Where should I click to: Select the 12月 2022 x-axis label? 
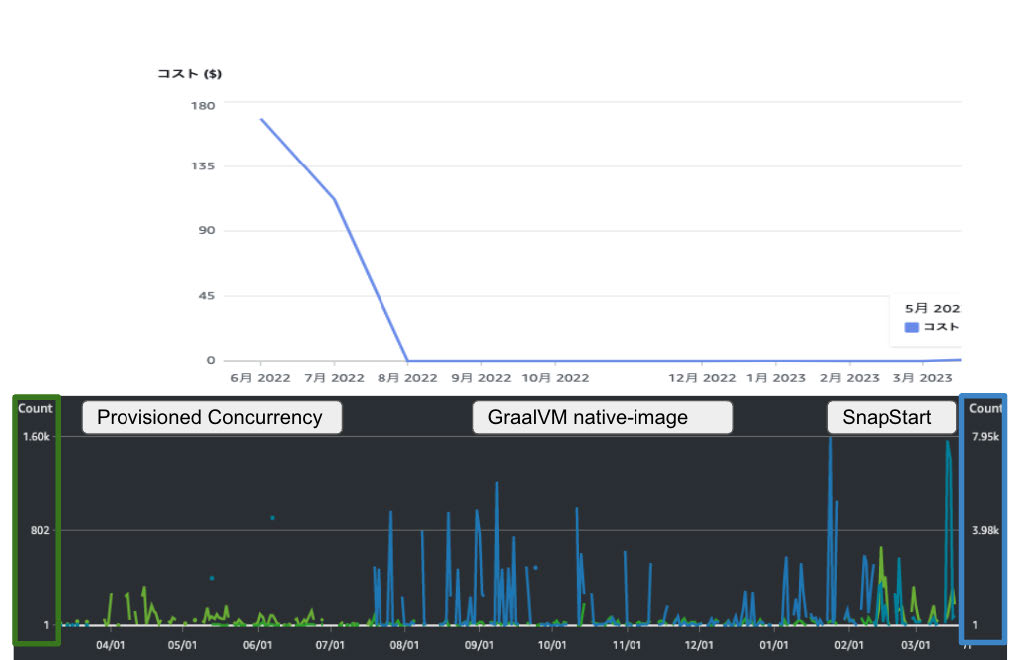click(x=702, y=378)
